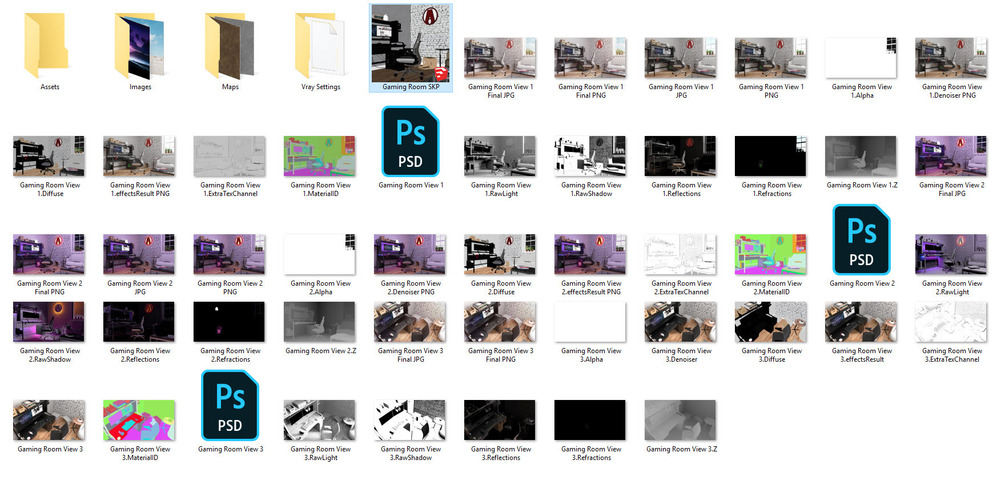The image size is (1005, 504).
Task: Select Gaming Room View 1.MaterialID pass
Action: (320, 156)
